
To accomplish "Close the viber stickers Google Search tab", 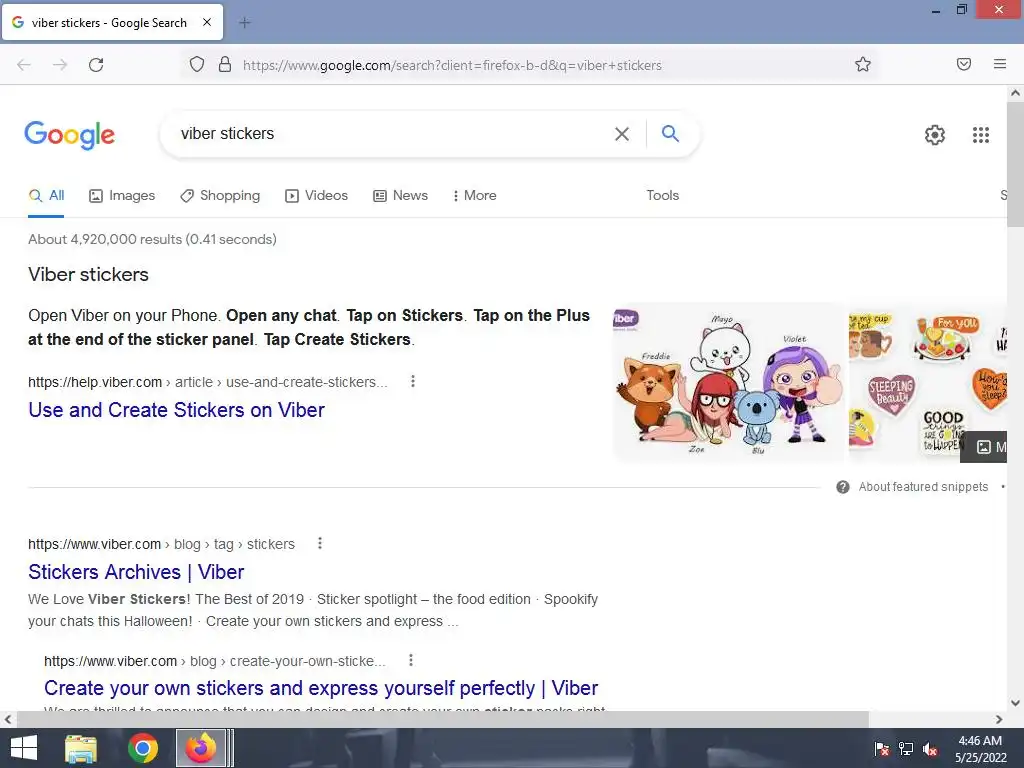I will point(207,22).
